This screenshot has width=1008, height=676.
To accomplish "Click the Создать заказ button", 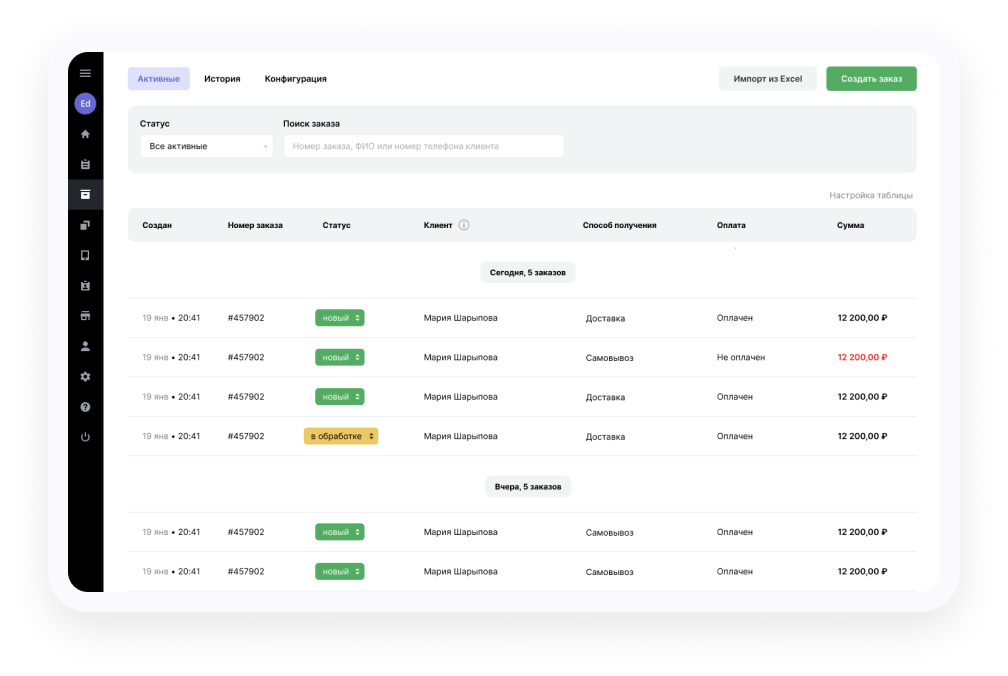I will (871, 78).
